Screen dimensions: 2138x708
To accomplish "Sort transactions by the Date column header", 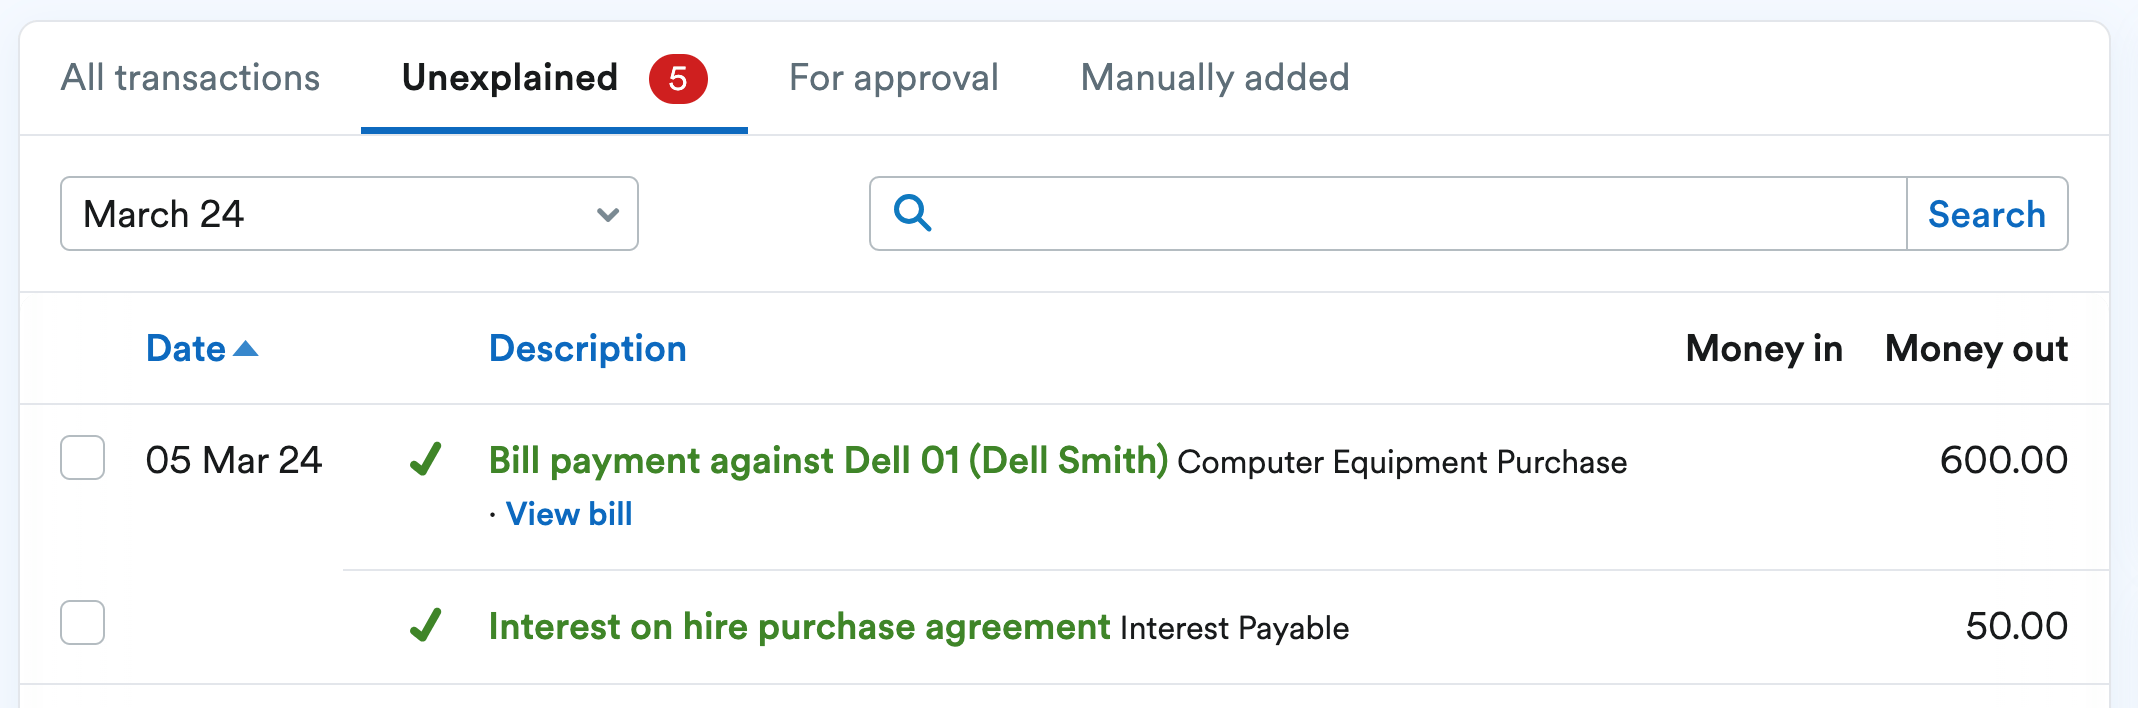I will coord(186,348).
